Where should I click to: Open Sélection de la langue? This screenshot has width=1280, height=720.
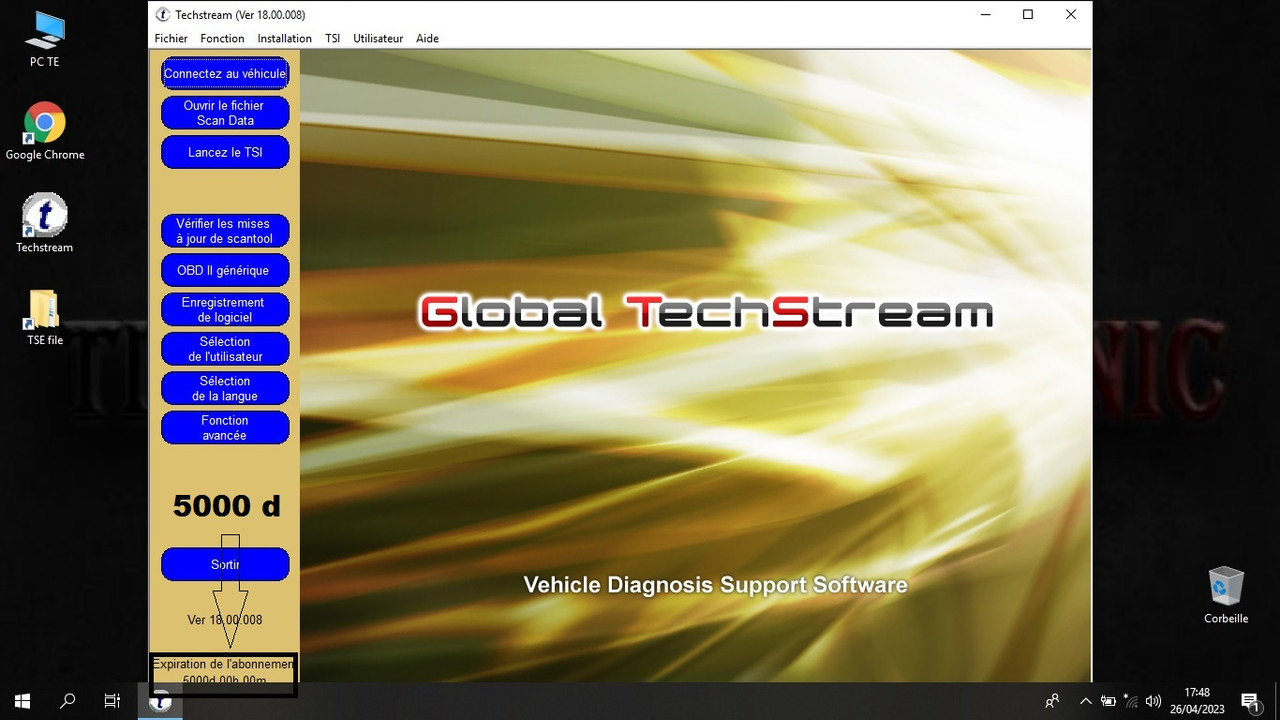225,388
